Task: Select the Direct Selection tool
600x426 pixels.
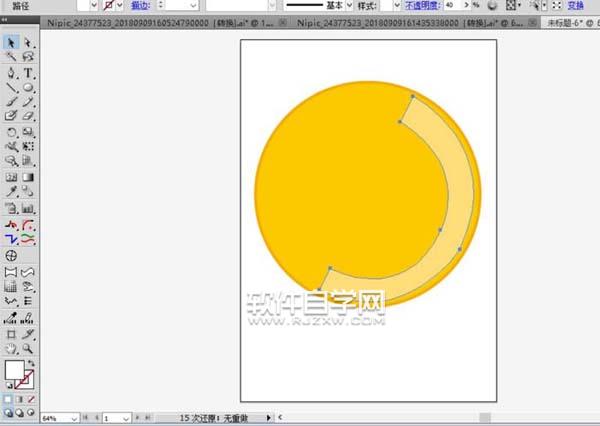Action: coord(28,42)
